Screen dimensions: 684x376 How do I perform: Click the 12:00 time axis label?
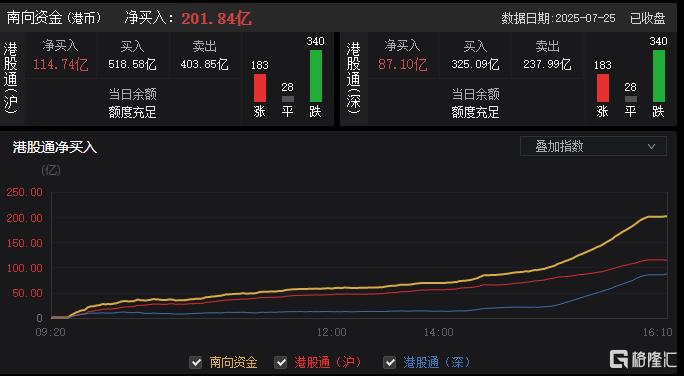332,332
